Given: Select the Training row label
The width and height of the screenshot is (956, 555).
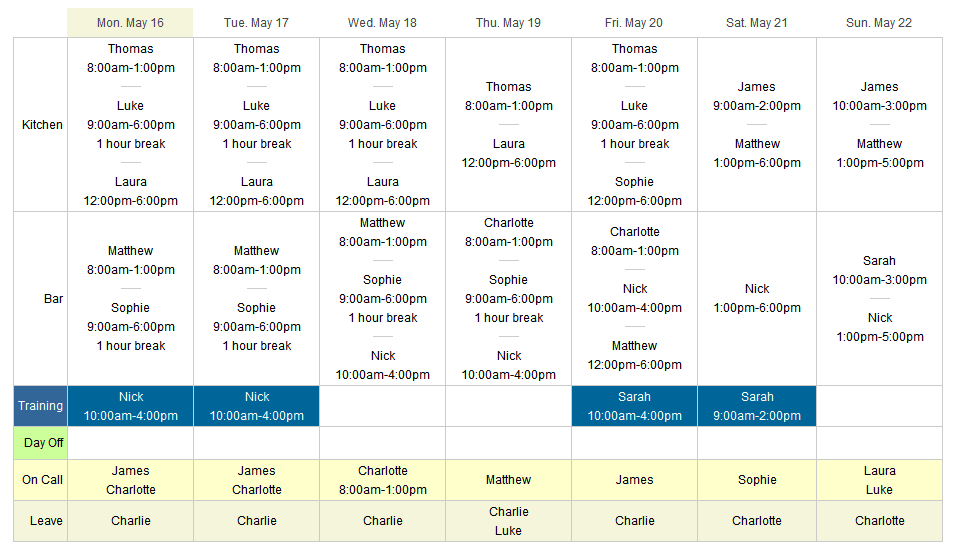Looking at the screenshot, I should click(41, 406).
